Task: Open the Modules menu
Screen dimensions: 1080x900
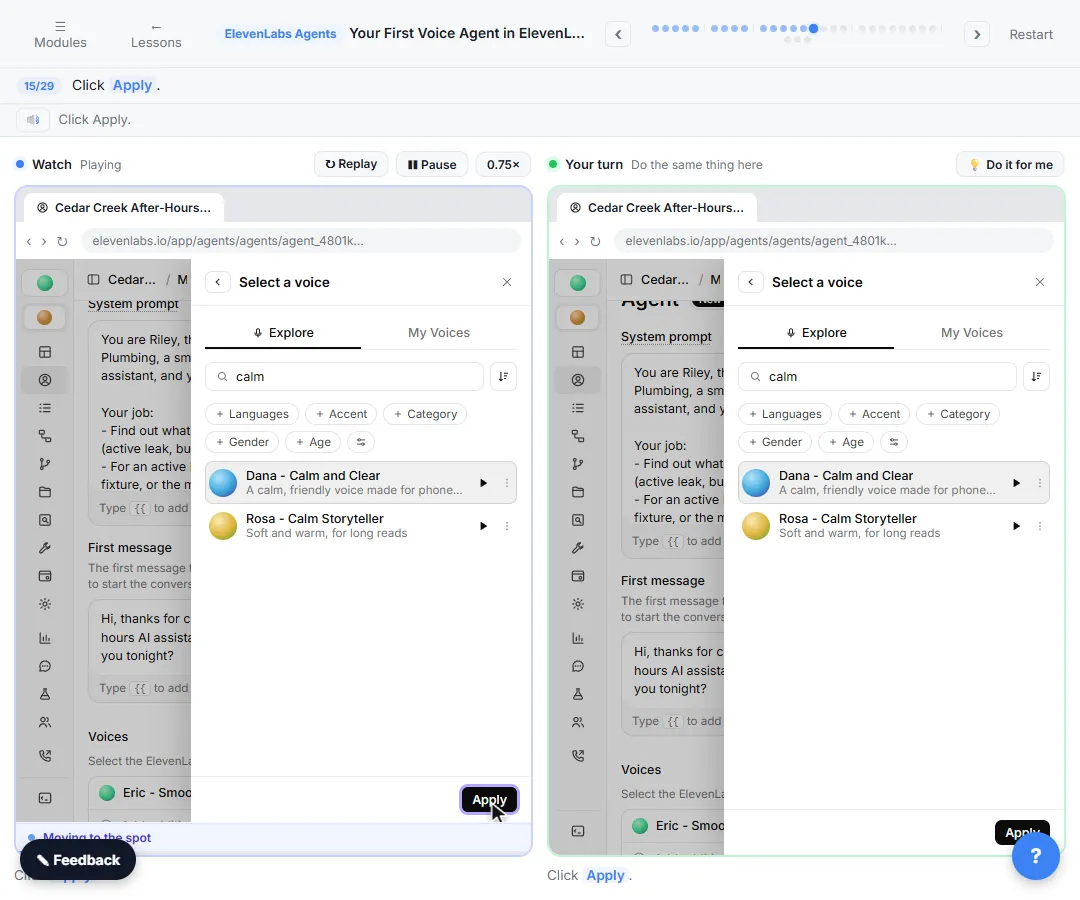Action: point(61,34)
